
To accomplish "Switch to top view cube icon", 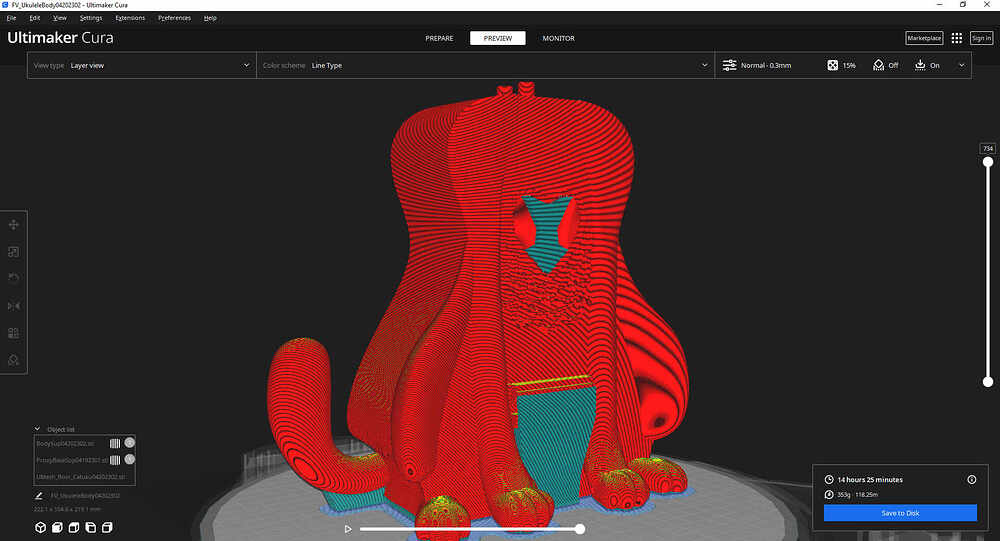I will pos(73,528).
